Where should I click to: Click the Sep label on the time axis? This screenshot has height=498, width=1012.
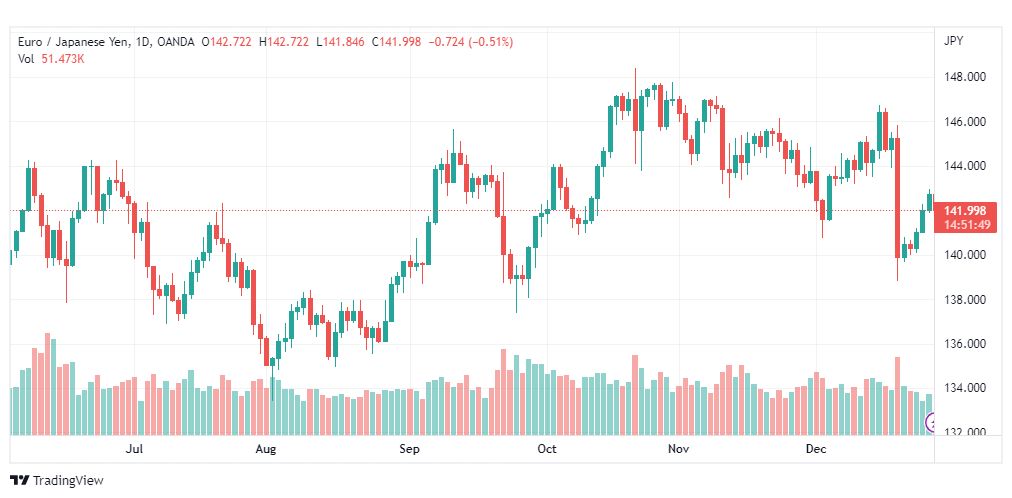(x=409, y=450)
